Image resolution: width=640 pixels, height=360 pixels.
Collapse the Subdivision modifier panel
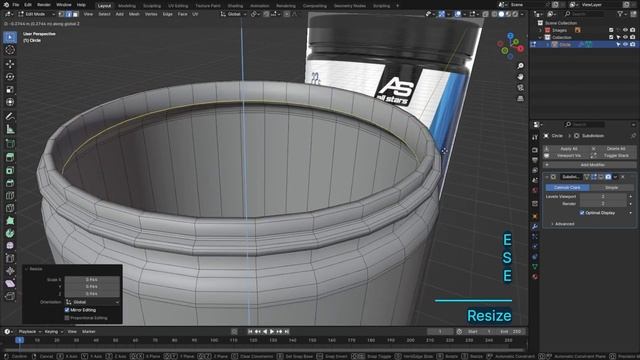coord(547,177)
